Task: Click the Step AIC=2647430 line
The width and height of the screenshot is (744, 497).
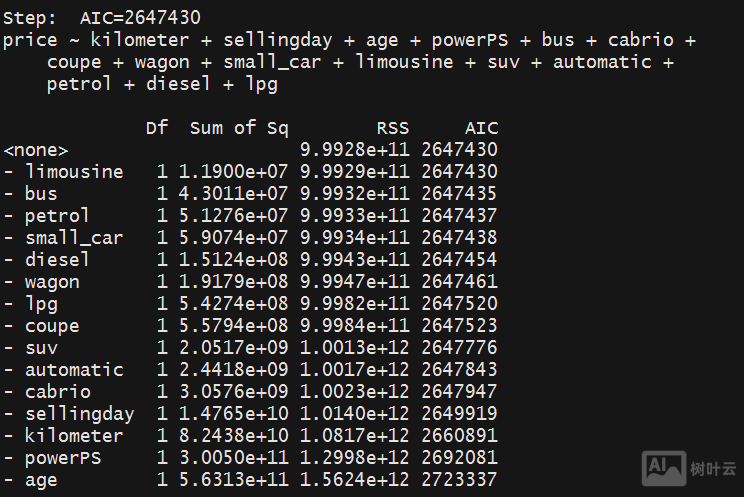Action: point(102,18)
